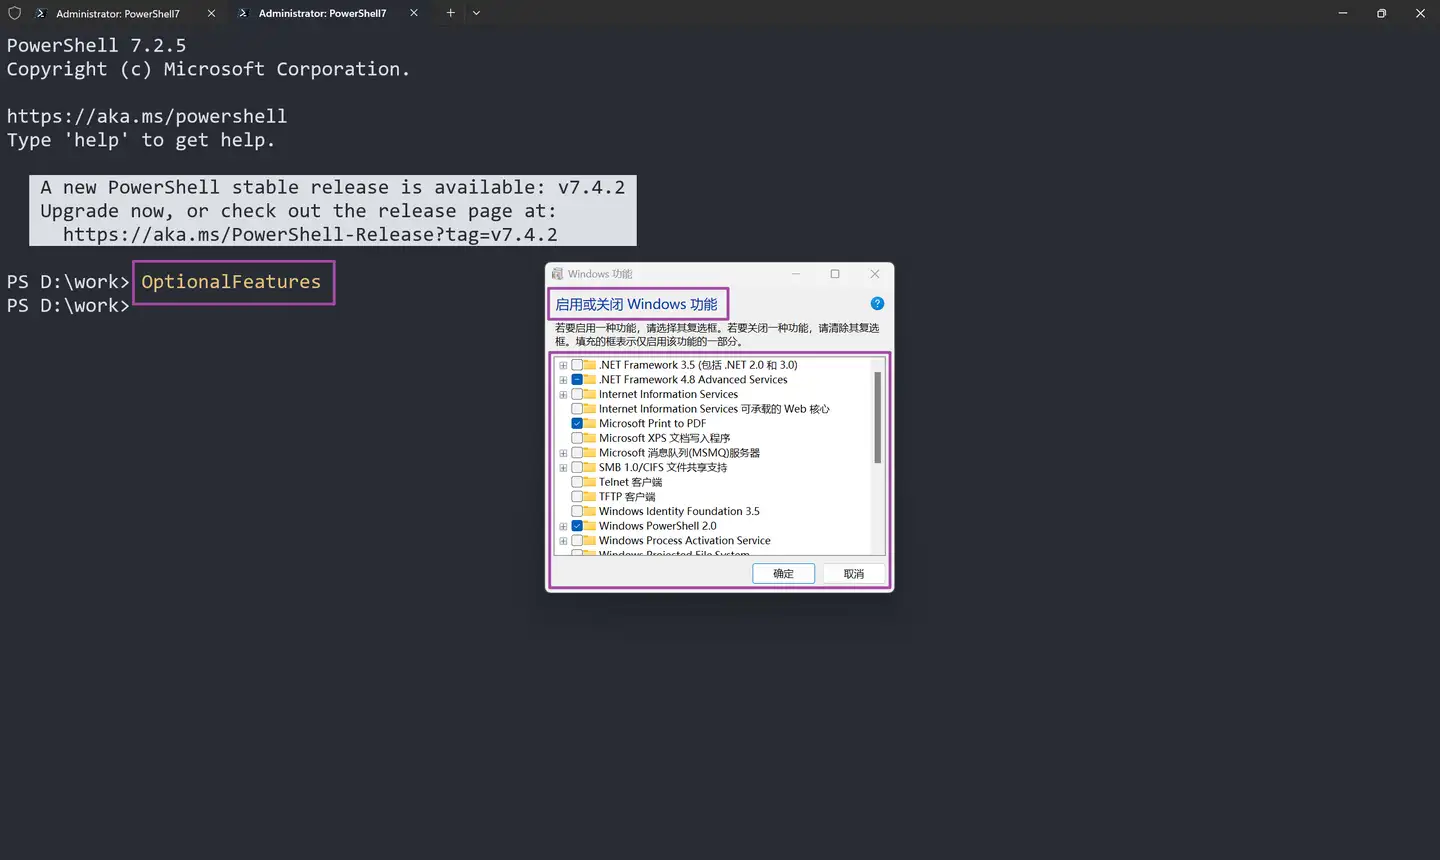This screenshot has width=1440, height=860.
Task: Open the help icon in Windows 功能 dialog
Action: (x=877, y=304)
